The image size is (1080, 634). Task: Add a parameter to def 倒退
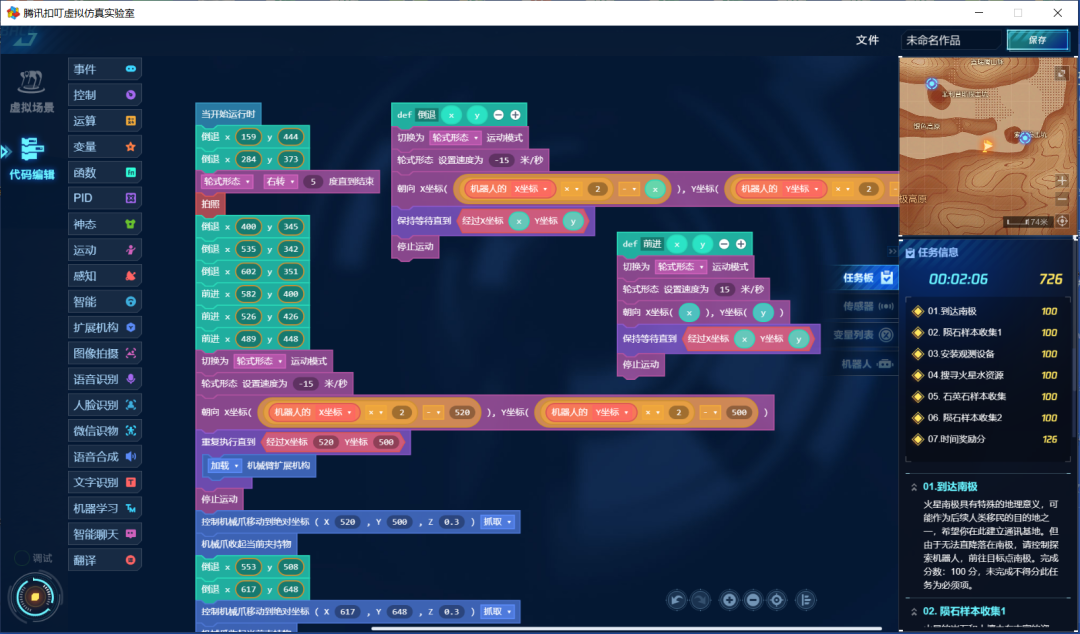click(x=515, y=115)
